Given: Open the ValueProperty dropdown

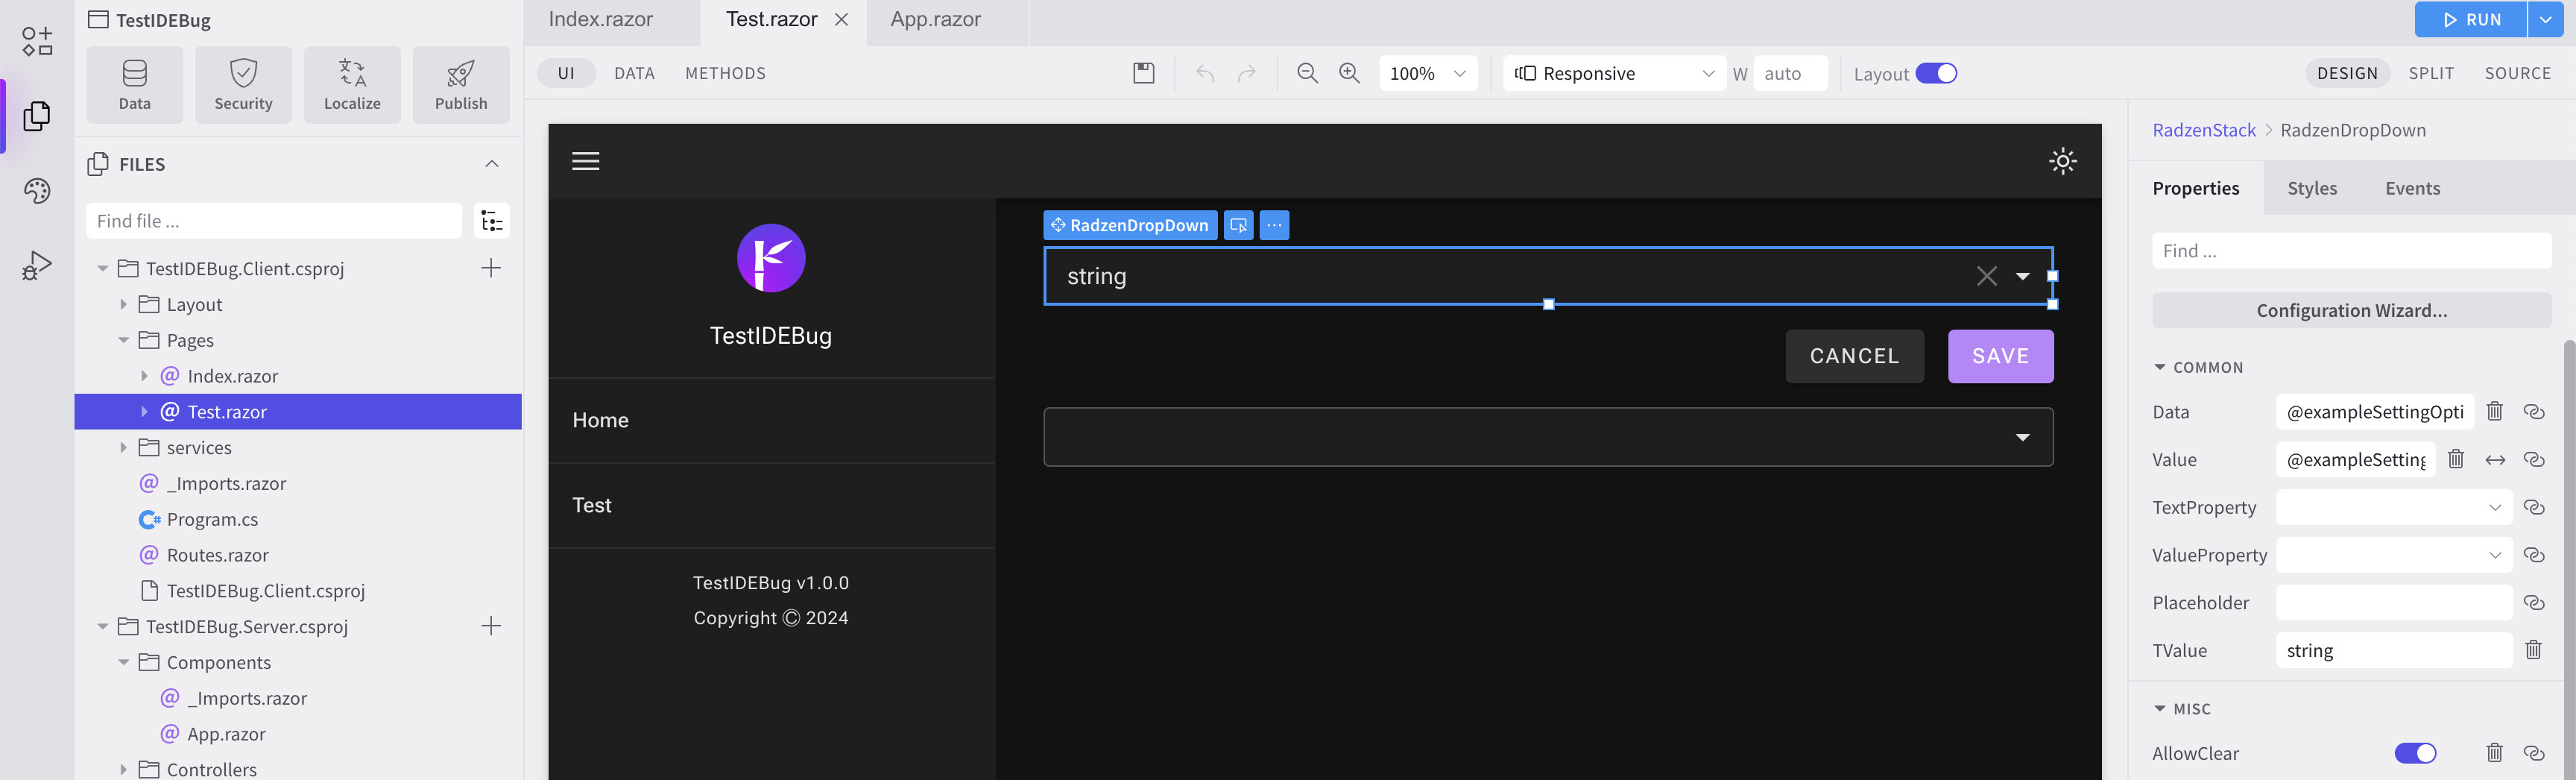Looking at the screenshot, I should [2394, 555].
